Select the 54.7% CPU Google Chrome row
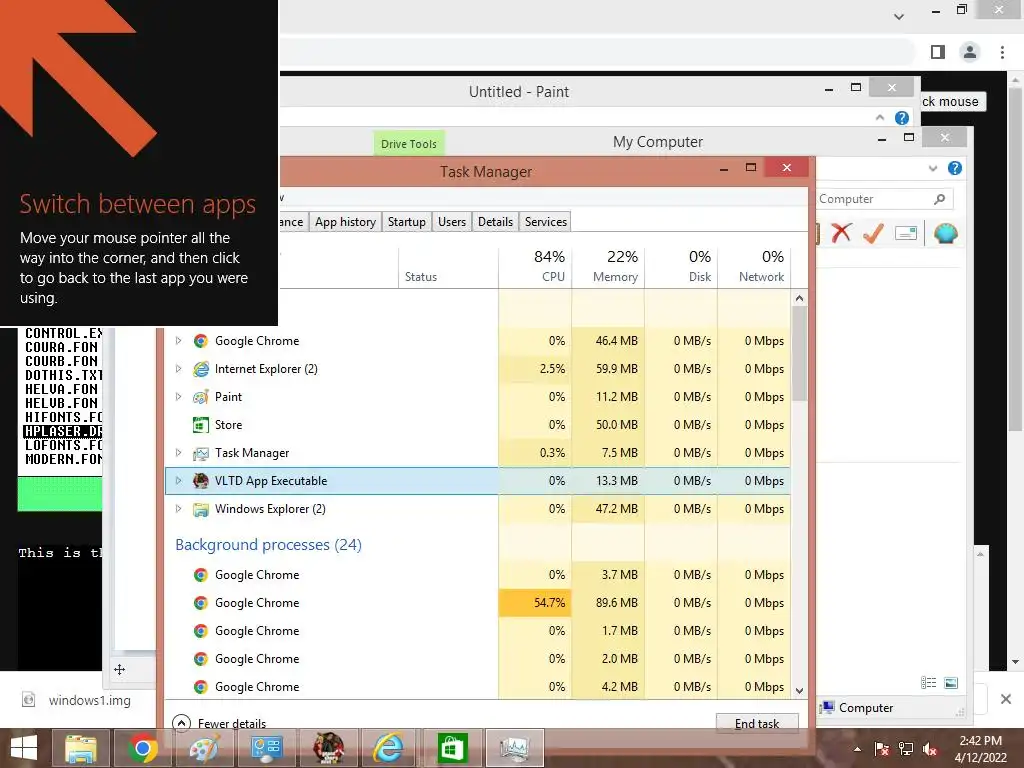 click(478, 603)
